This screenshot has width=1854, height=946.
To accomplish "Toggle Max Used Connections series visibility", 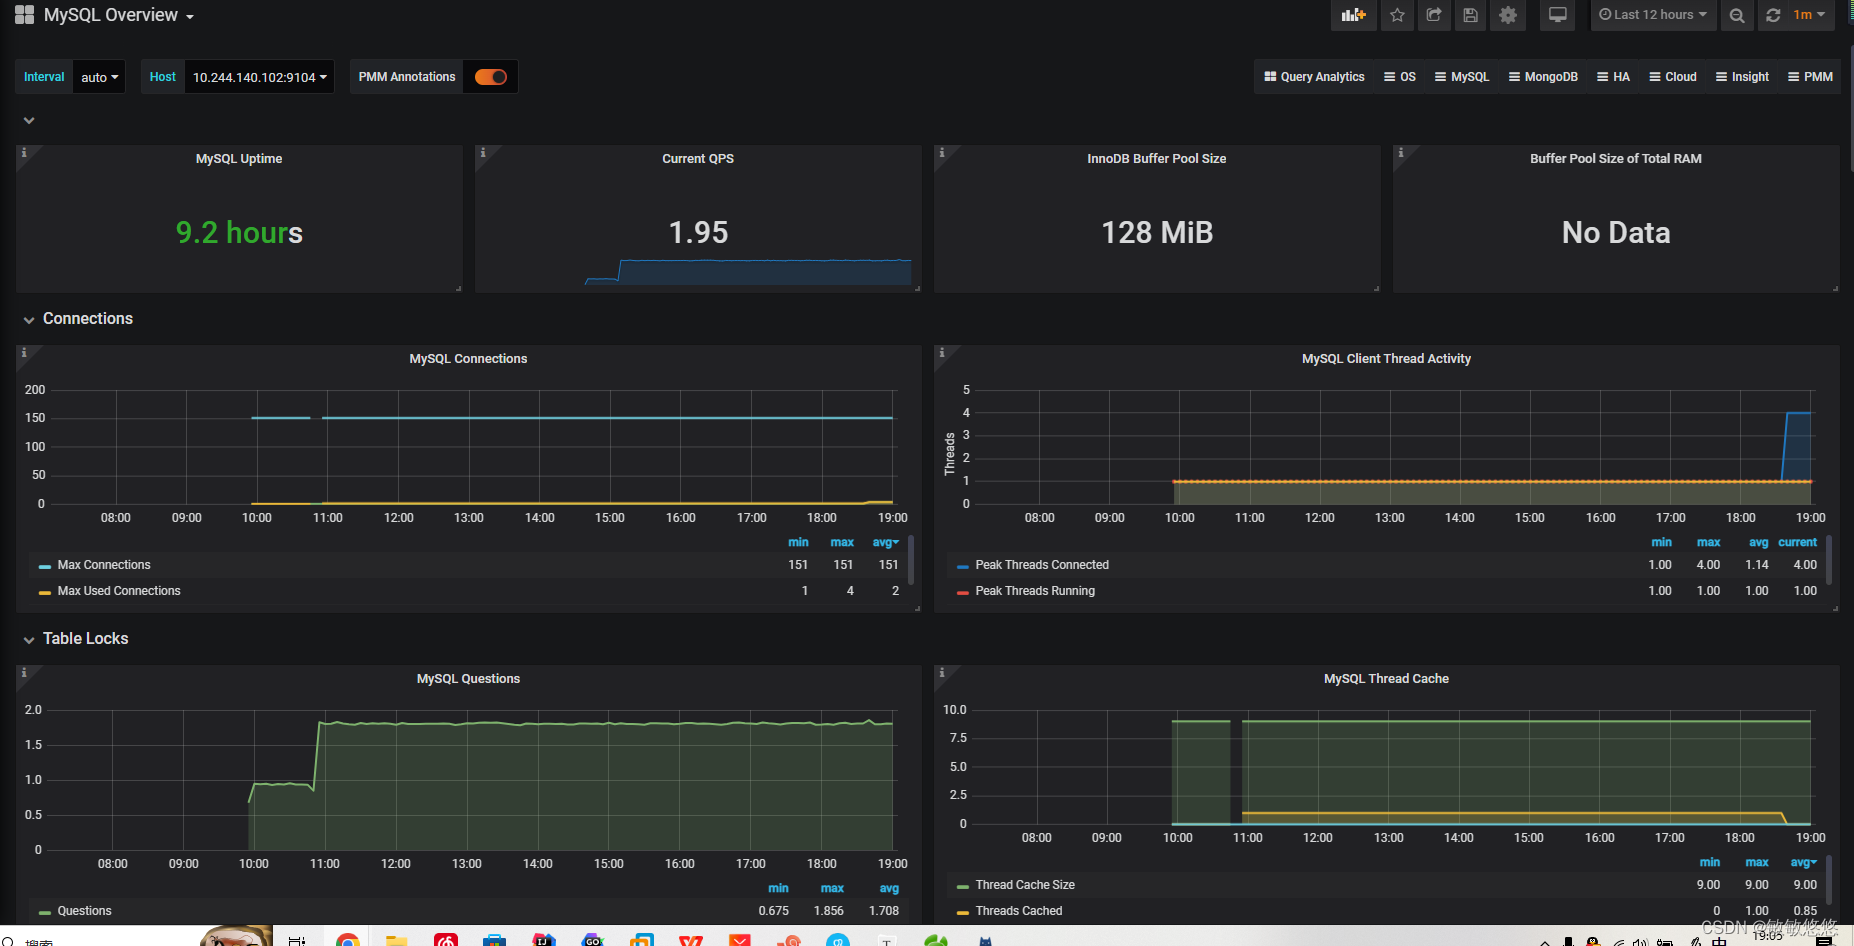I will click(119, 591).
